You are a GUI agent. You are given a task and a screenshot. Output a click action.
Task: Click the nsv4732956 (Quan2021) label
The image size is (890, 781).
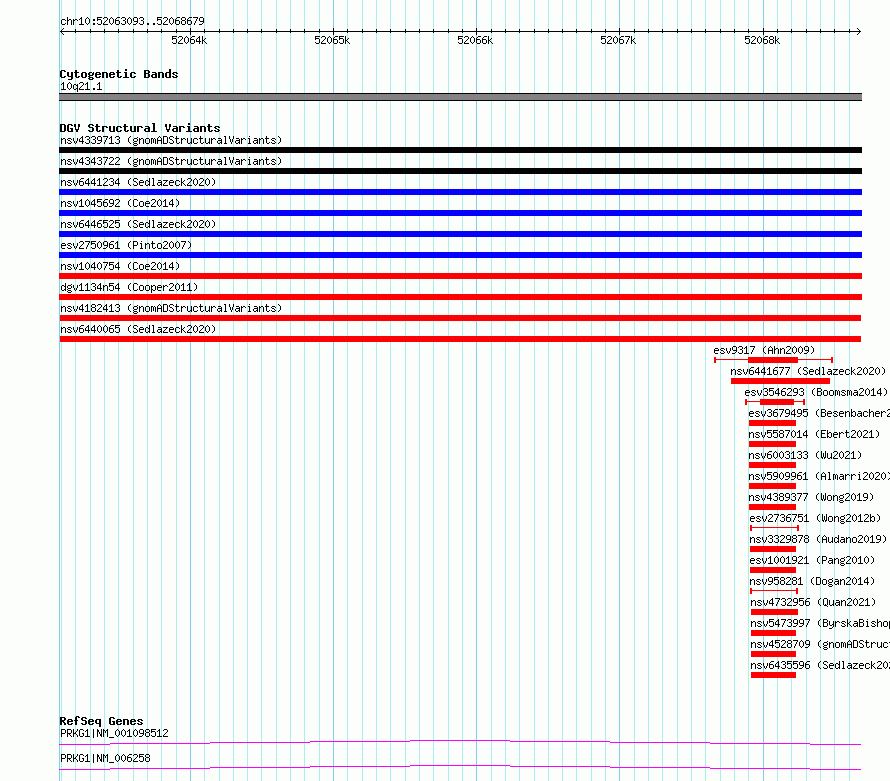(813, 602)
